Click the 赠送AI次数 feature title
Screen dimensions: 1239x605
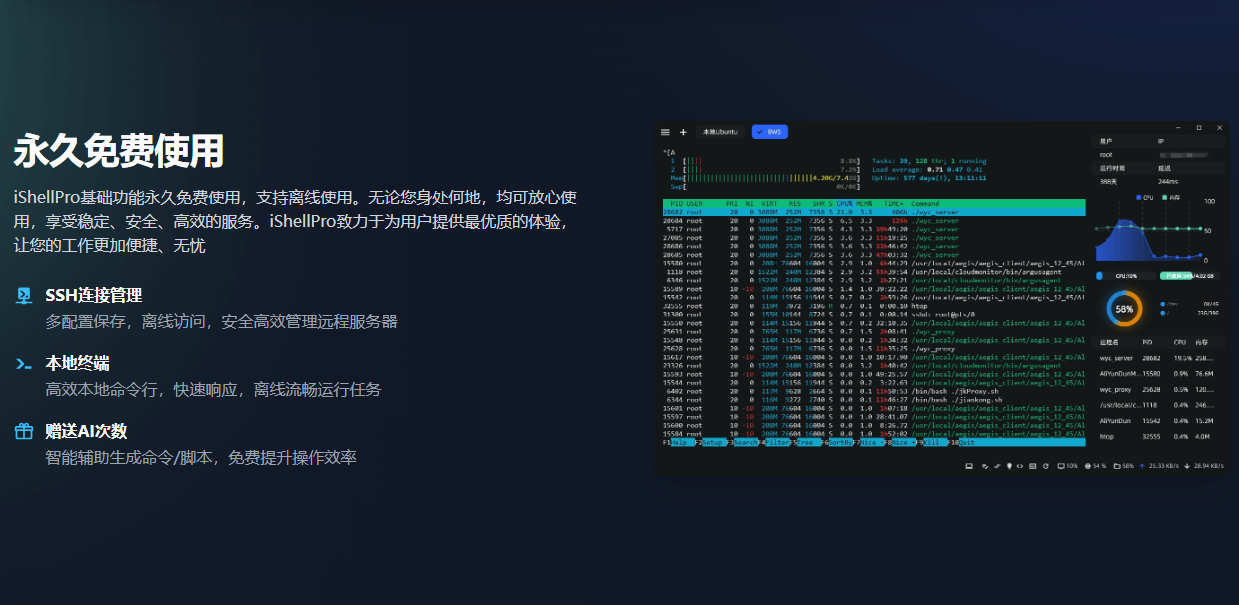tap(86, 431)
